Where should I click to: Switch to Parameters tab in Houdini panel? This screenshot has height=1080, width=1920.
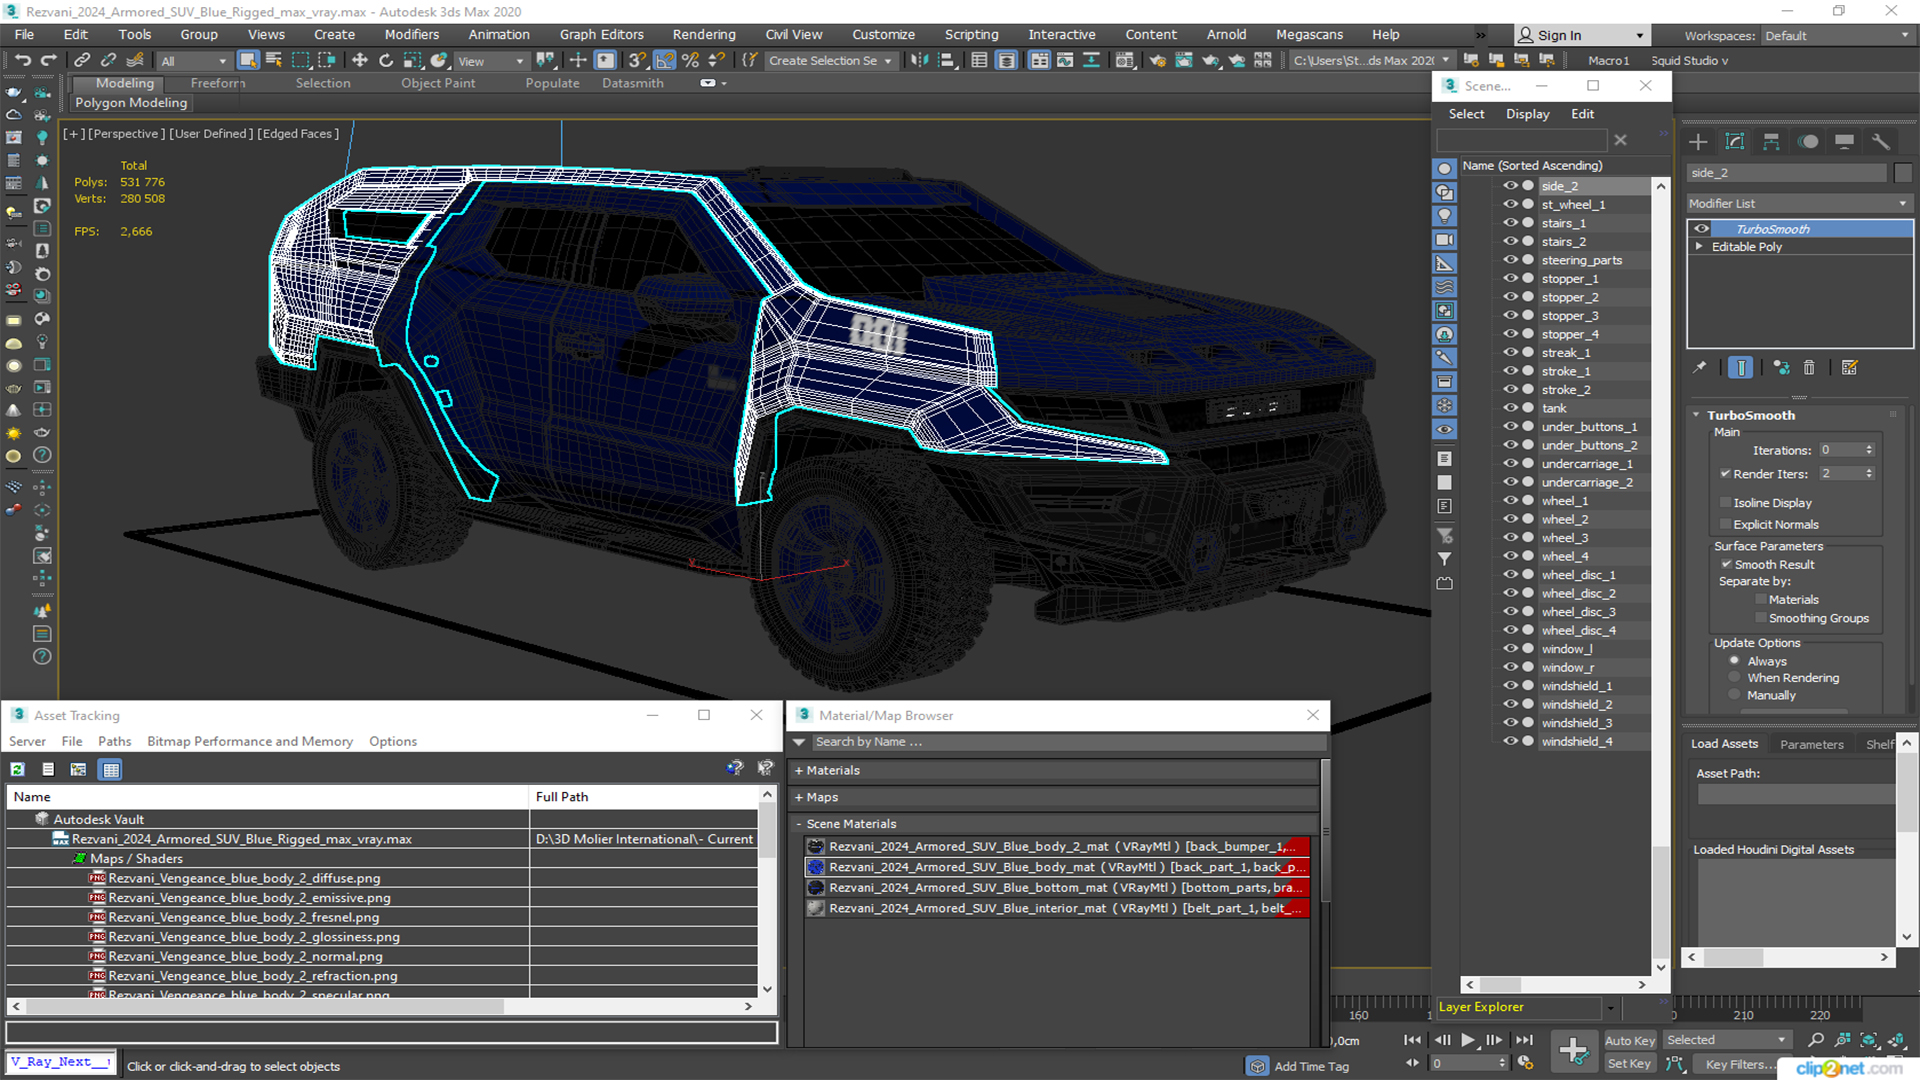click(x=1811, y=744)
